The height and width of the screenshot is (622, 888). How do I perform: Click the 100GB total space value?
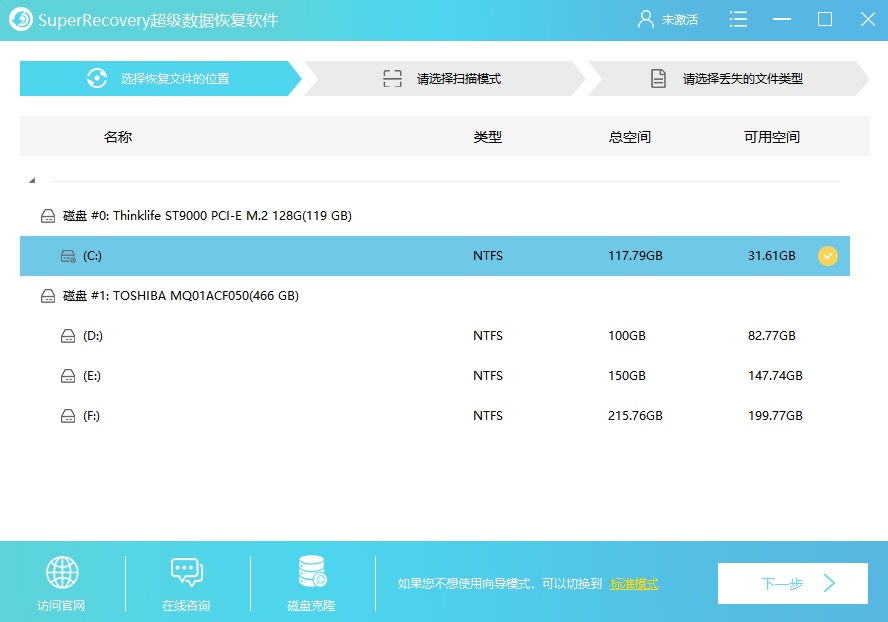pos(627,336)
